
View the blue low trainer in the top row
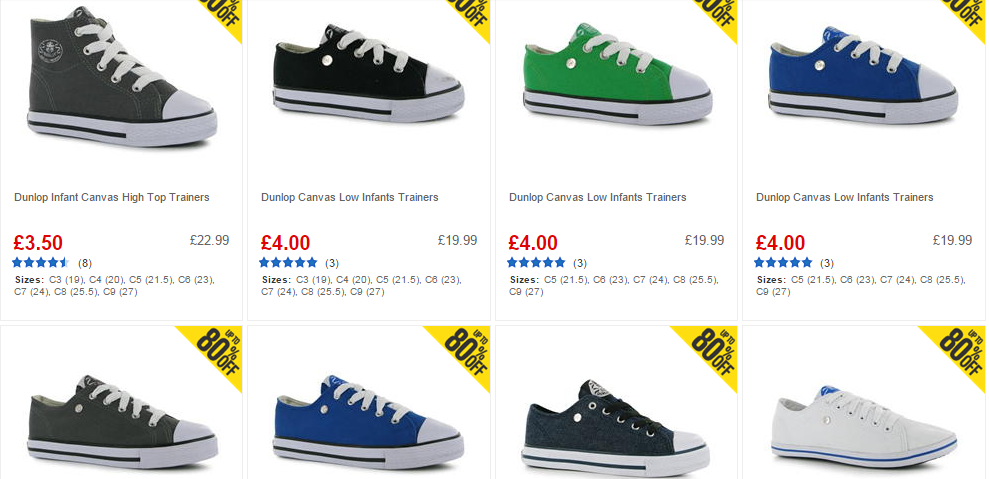863,76
